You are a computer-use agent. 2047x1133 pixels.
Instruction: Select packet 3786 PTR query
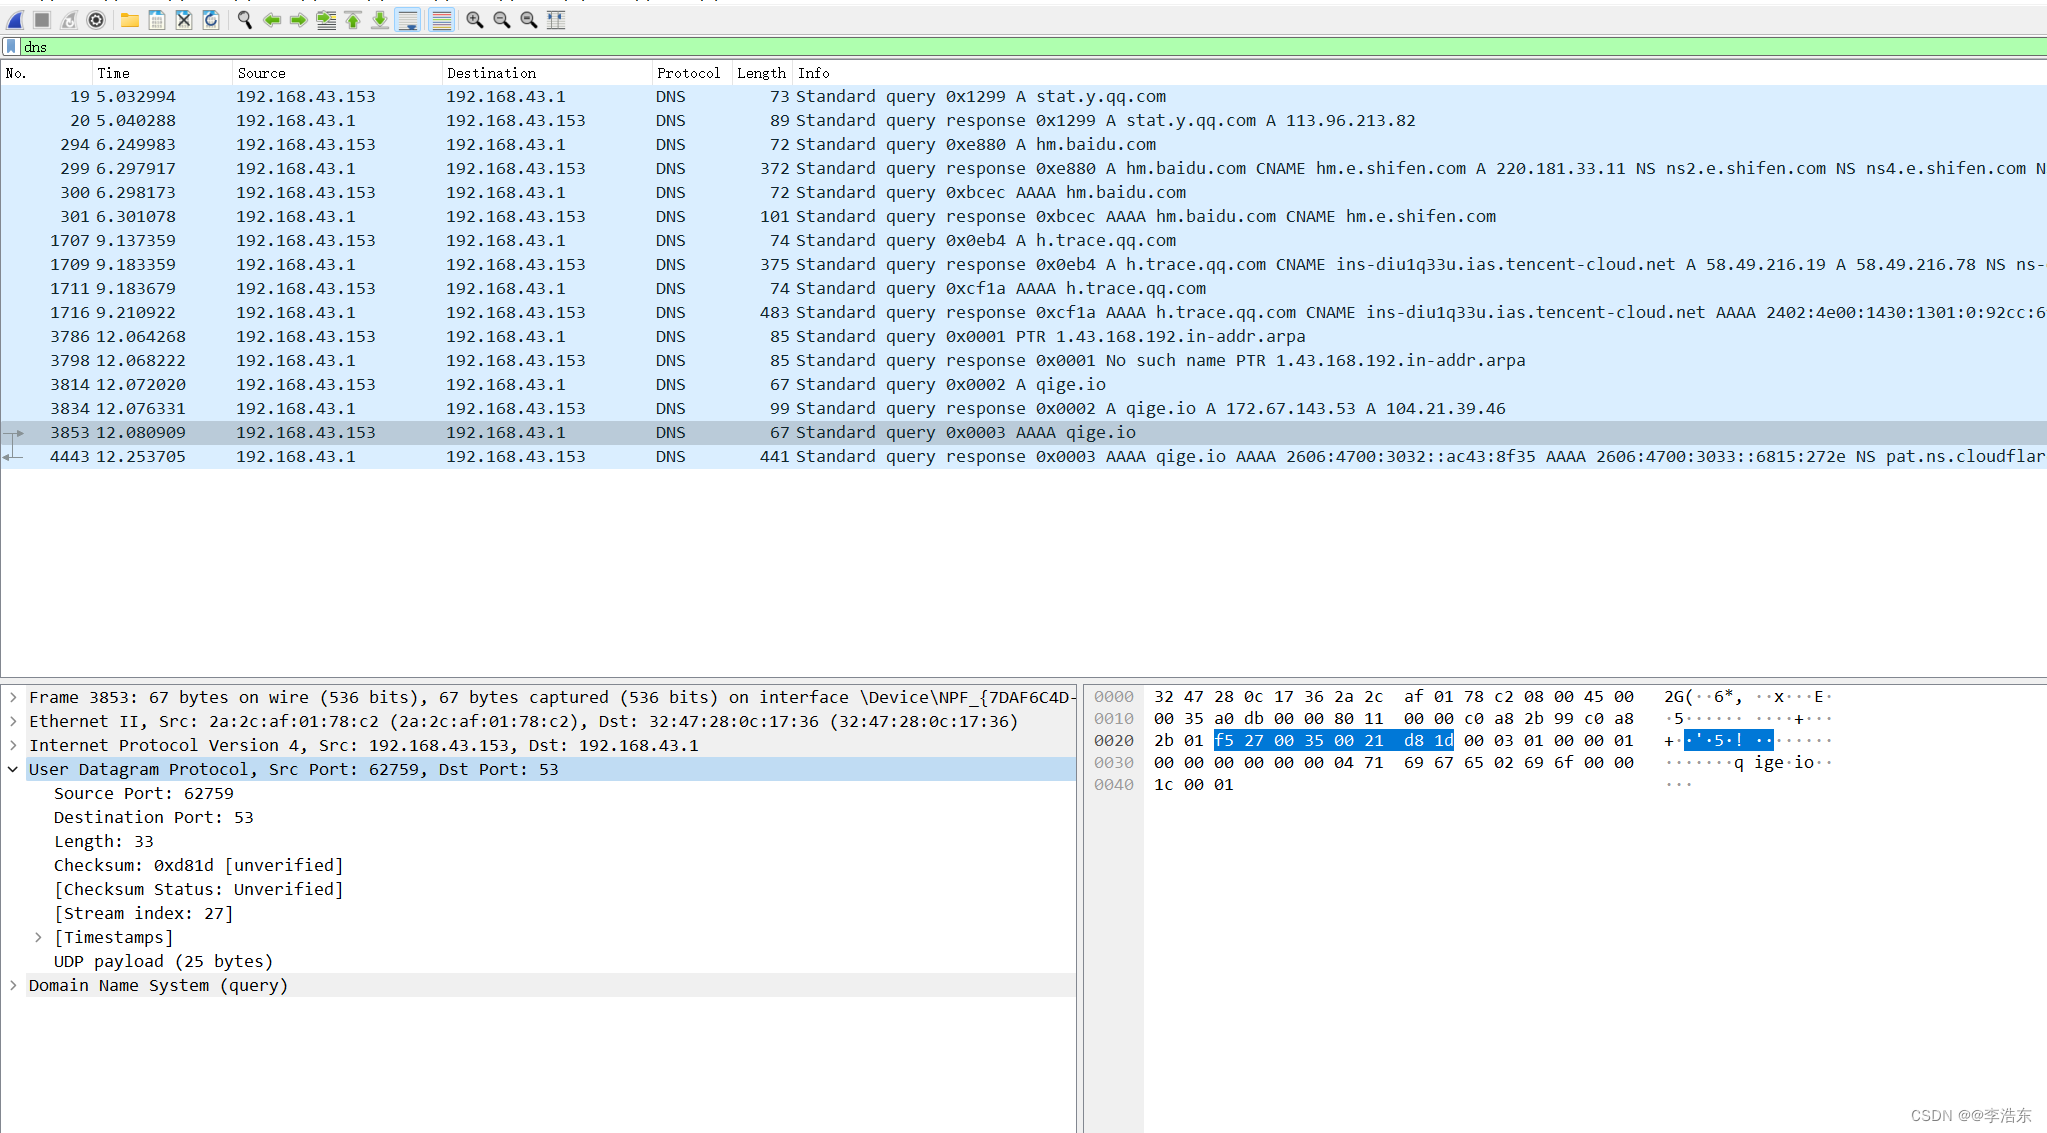pos(1023,337)
